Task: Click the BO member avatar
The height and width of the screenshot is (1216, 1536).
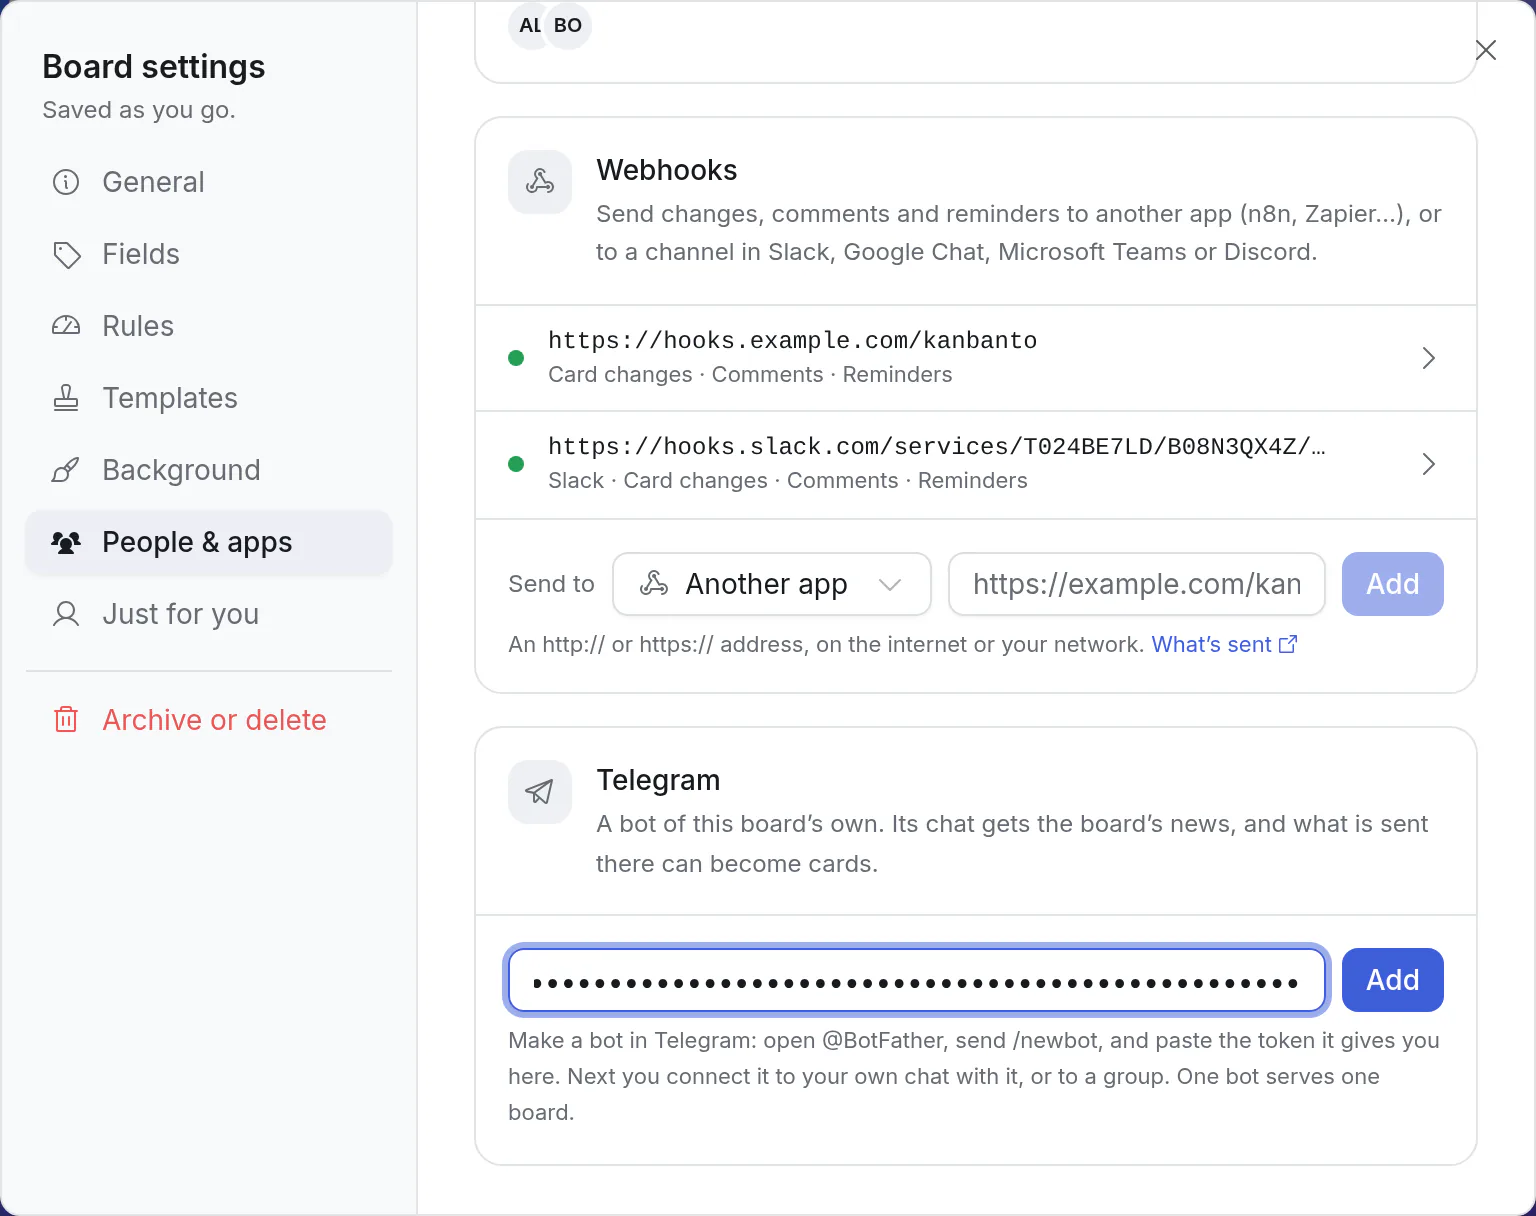Action: (x=568, y=26)
